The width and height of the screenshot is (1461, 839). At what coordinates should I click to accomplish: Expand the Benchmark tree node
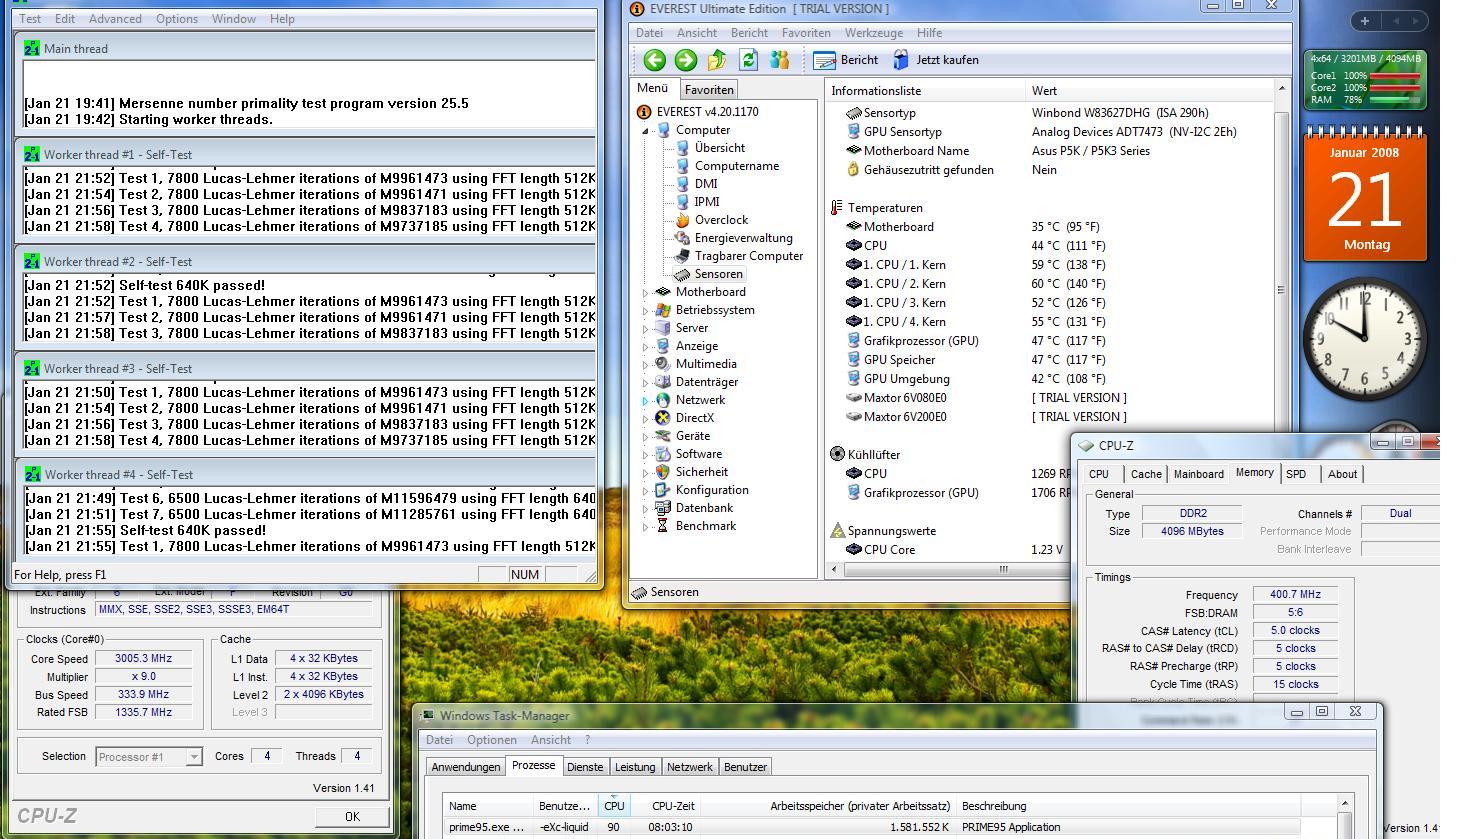pos(646,526)
